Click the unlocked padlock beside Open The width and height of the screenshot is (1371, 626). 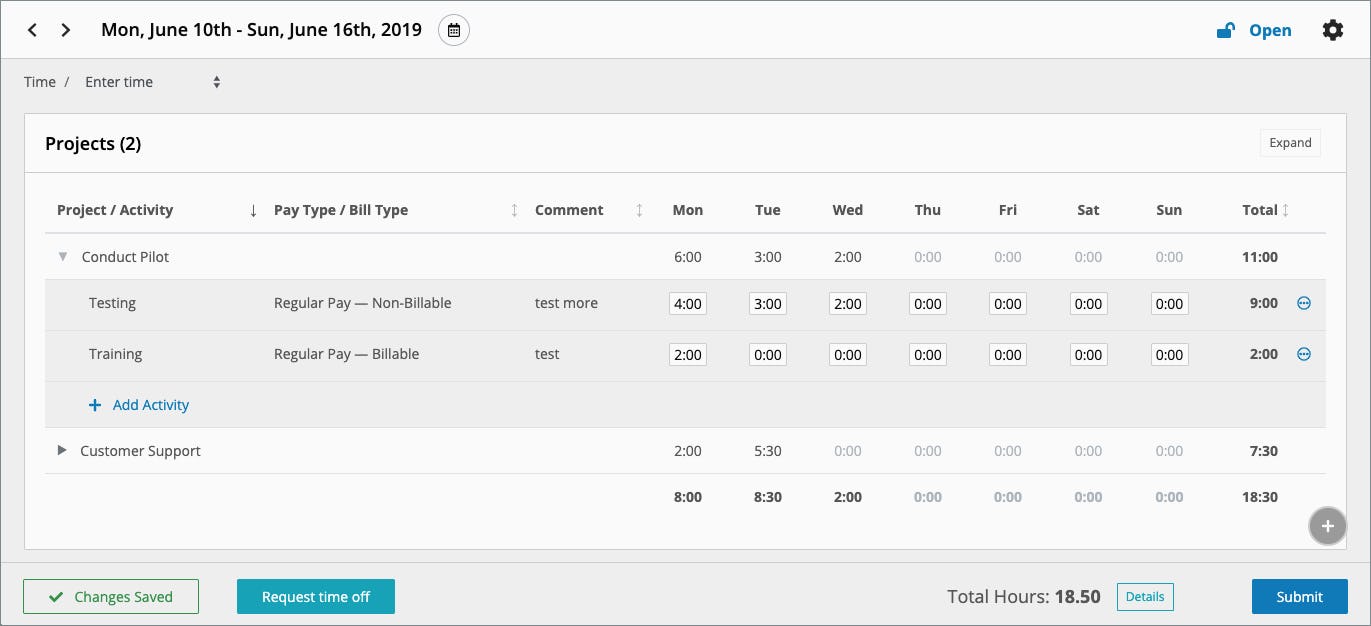click(x=1224, y=30)
